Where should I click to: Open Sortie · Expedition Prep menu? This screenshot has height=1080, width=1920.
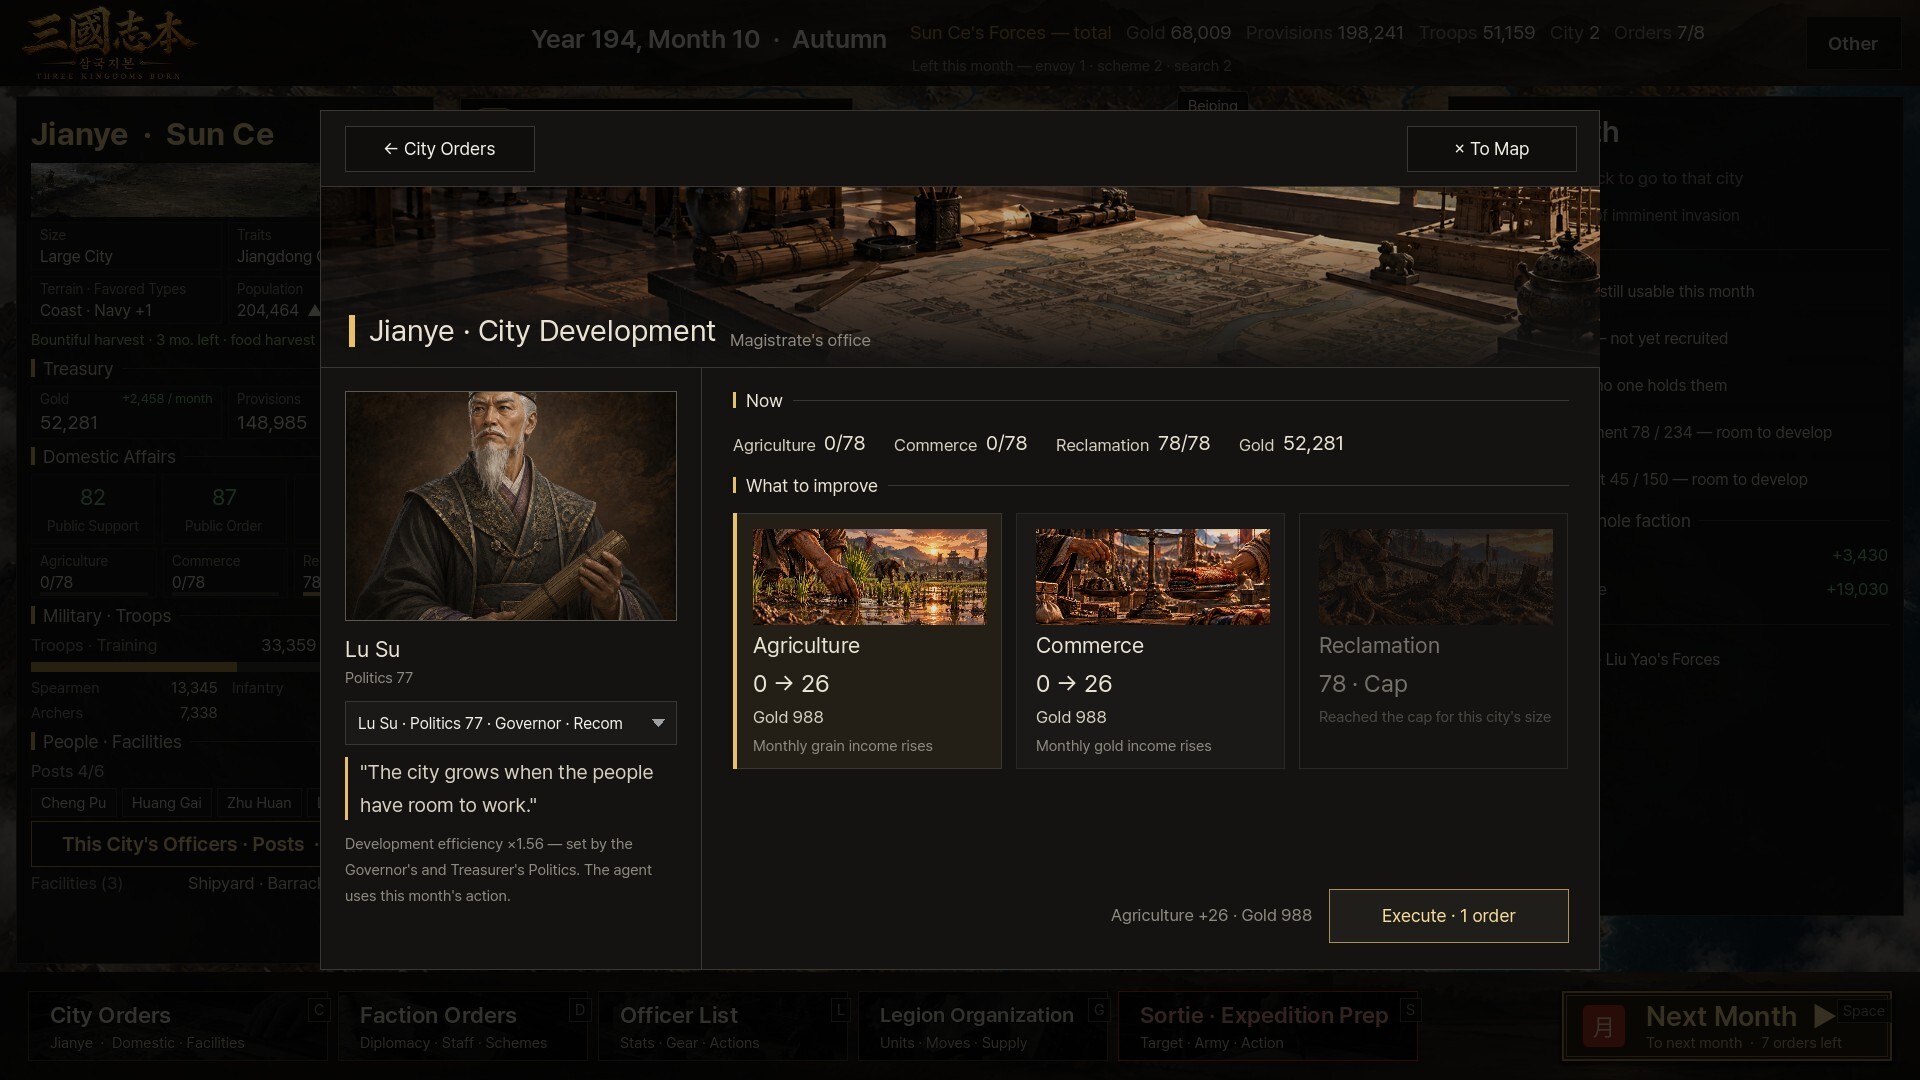[x=1268, y=1026]
